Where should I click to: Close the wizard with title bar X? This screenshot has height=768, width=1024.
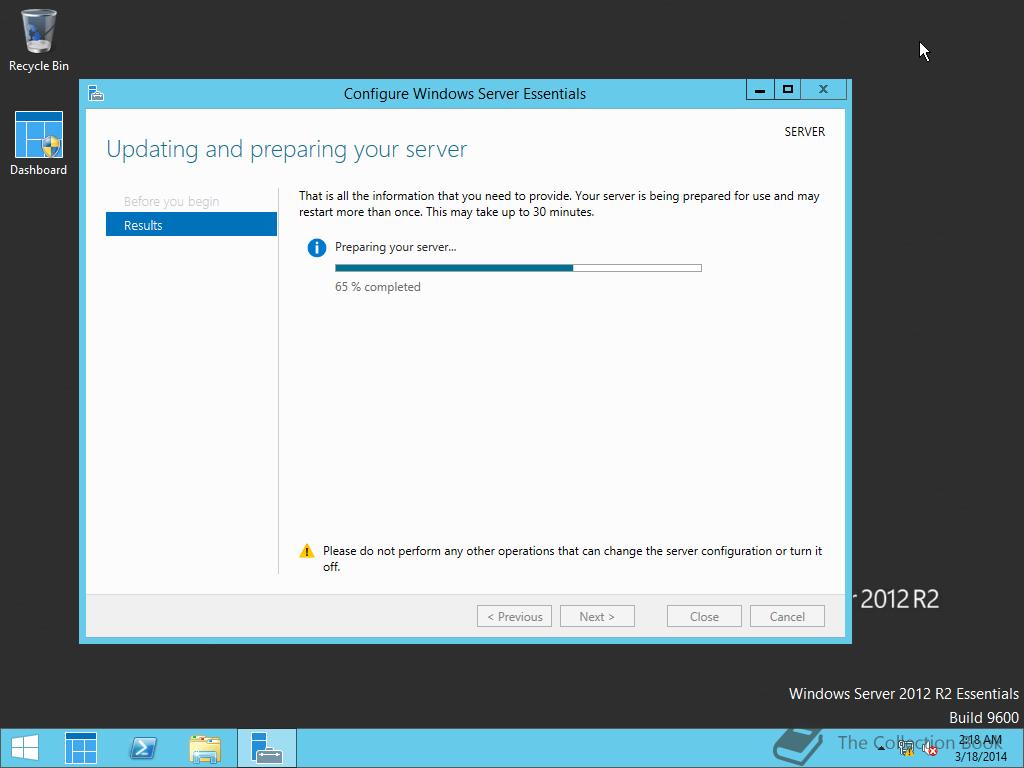point(824,89)
